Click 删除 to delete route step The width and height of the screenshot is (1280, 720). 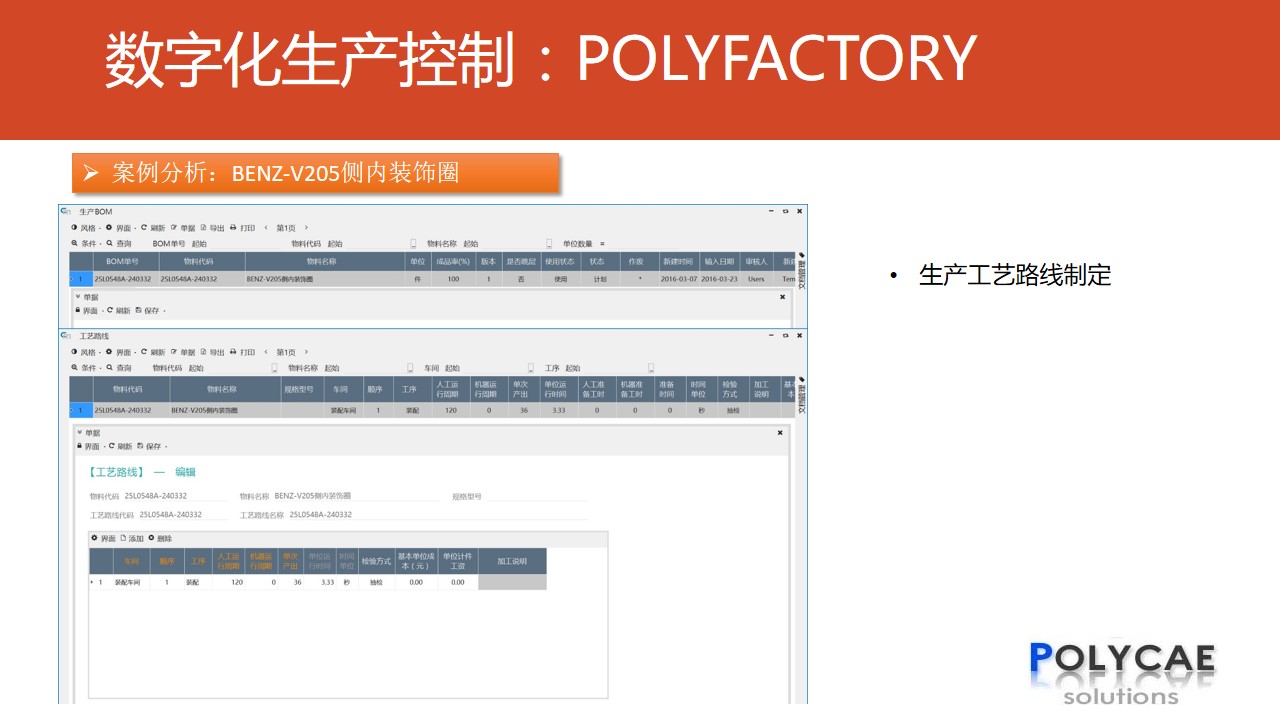coord(160,538)
